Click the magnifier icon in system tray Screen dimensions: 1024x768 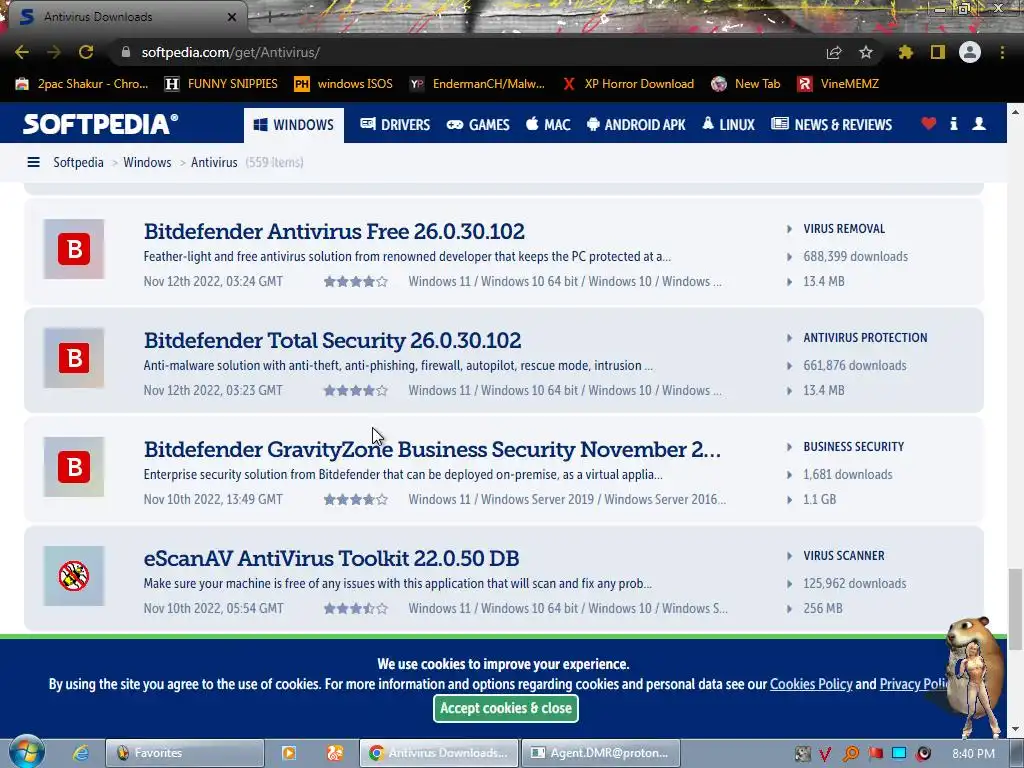pos(850,754)
